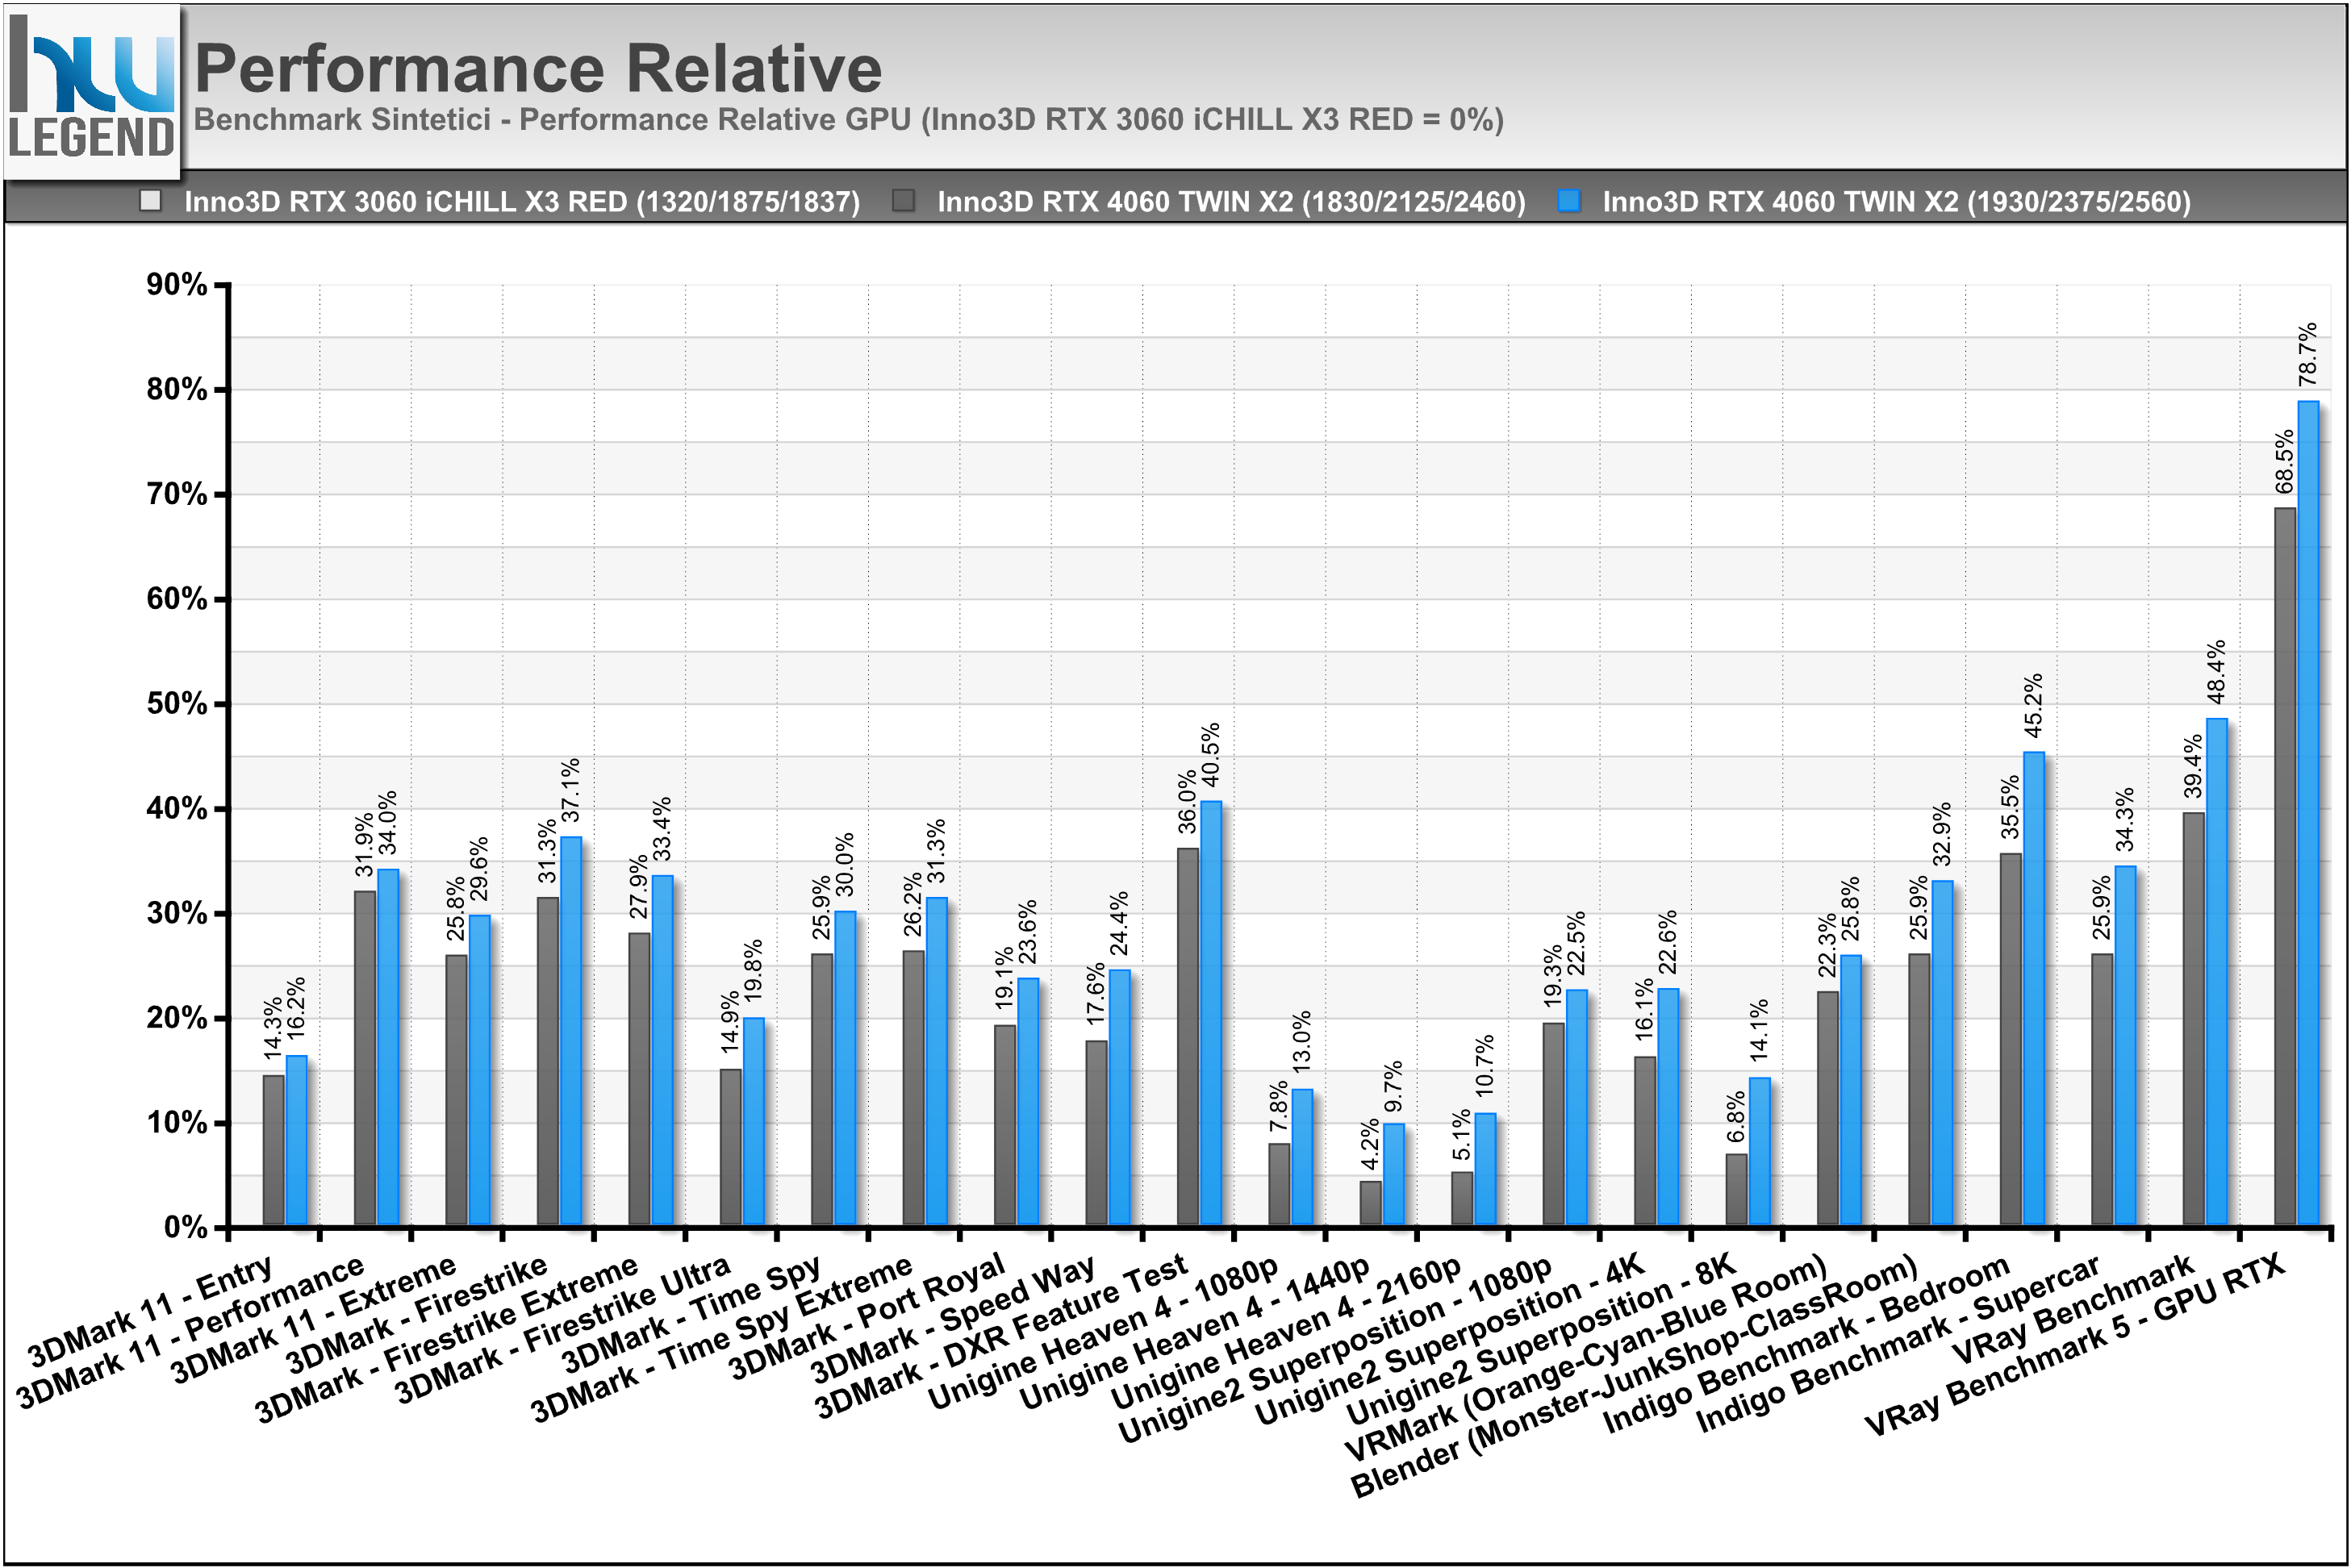Click the 50% y-axis tick label
This screenshot has width=2351, height=1568.
(x=177, y=704)
